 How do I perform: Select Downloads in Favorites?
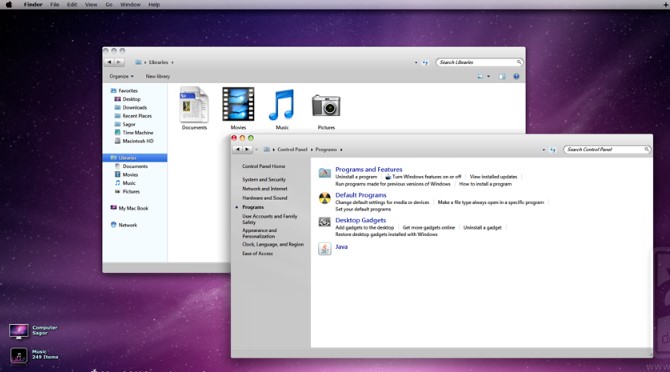tap(131, 108)
